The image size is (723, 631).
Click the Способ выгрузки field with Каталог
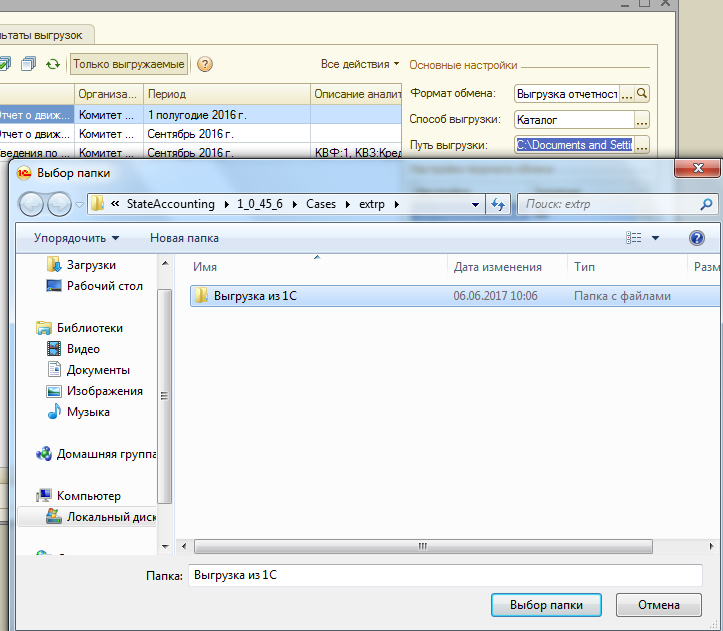click(x=575, y=120)
